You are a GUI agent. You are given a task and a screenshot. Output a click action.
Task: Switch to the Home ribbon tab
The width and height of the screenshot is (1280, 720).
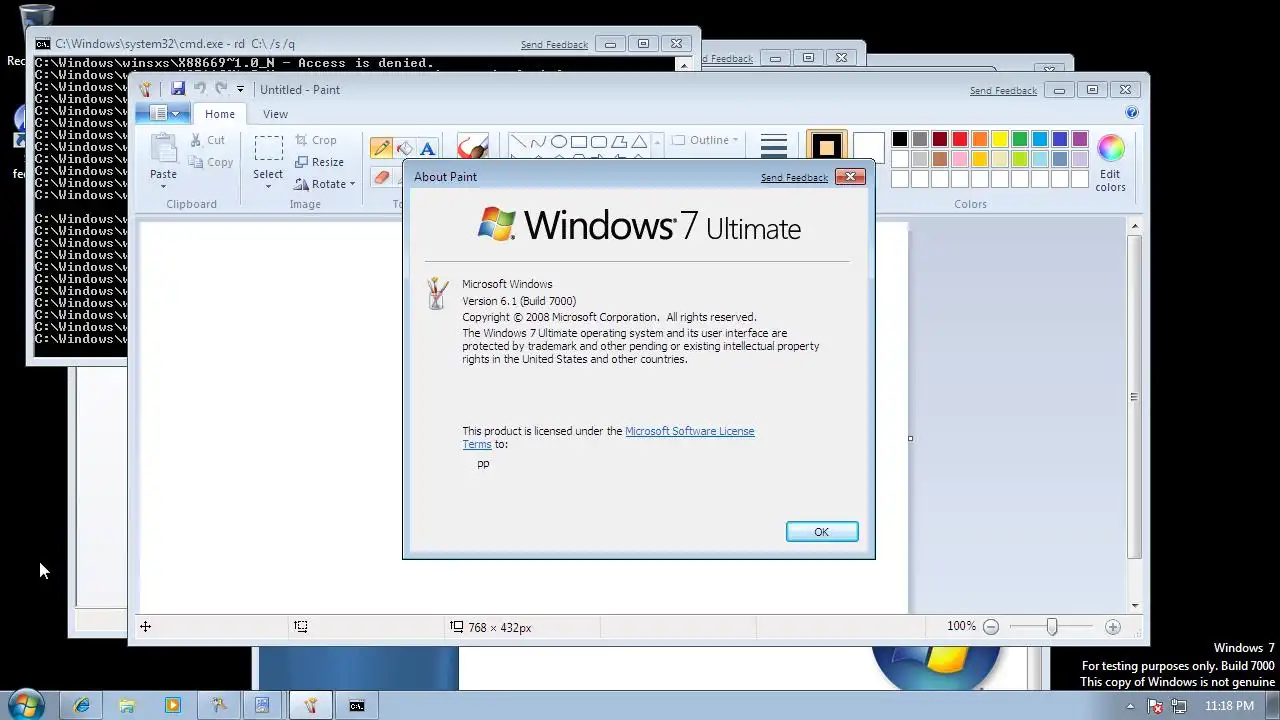click(x=220, y=114)
